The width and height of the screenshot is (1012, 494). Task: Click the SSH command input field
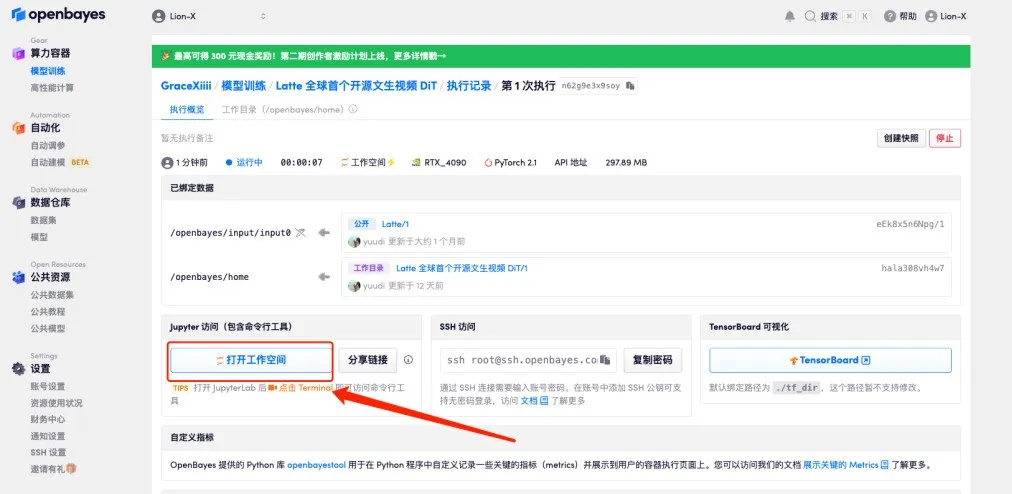coord(521,359)
